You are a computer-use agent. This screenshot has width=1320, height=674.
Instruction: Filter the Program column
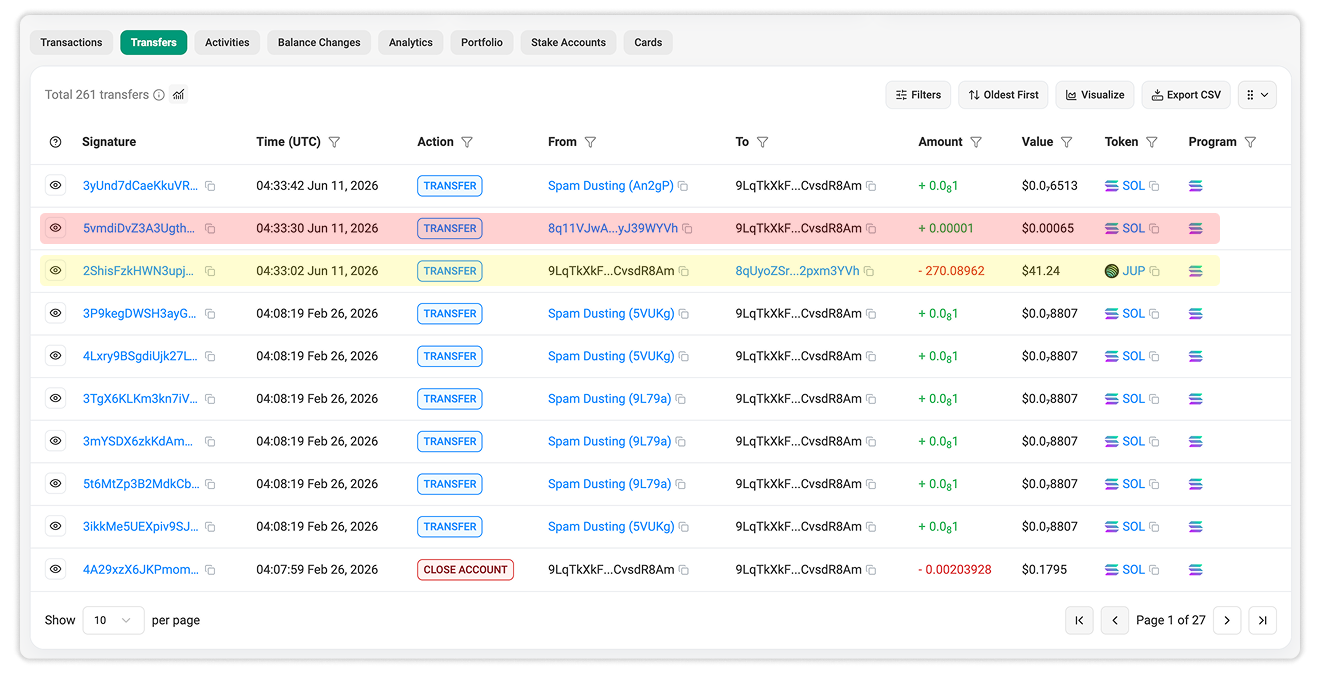pyautogui.click(x=1250, y=142)
